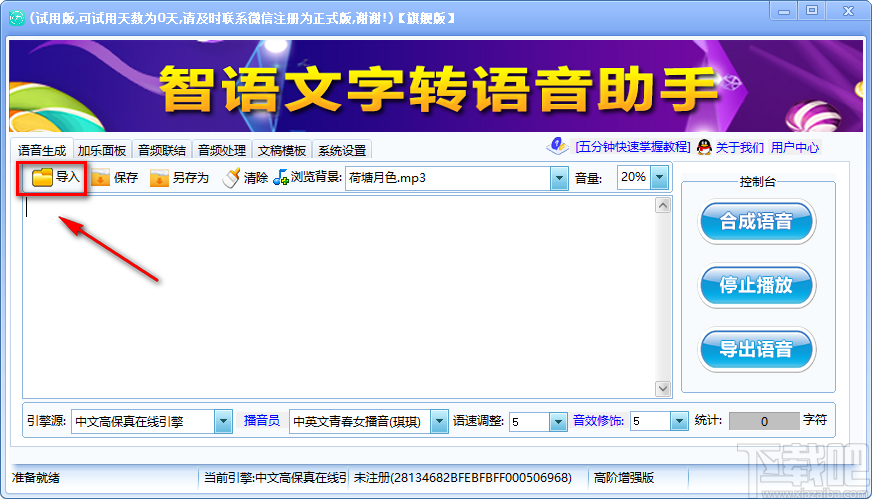Click the 导出语音 button
The height and width of the screenshot is (499, 872).
point(756,349)
